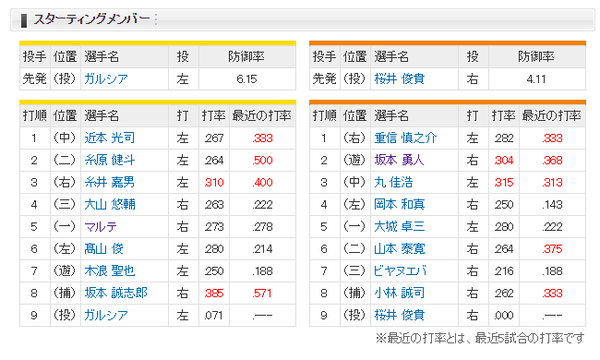Image resolution: width=600 pixels, height=360 pixels.
Task: Open player link 近本 光司
Action: pos(109,138)
